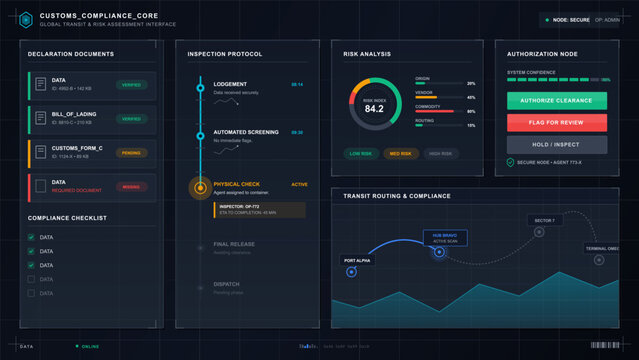Screen dimensions: 639x360
Task: Check the fourth unchecked DATA checkbox
Action: (x=31, y=279)
